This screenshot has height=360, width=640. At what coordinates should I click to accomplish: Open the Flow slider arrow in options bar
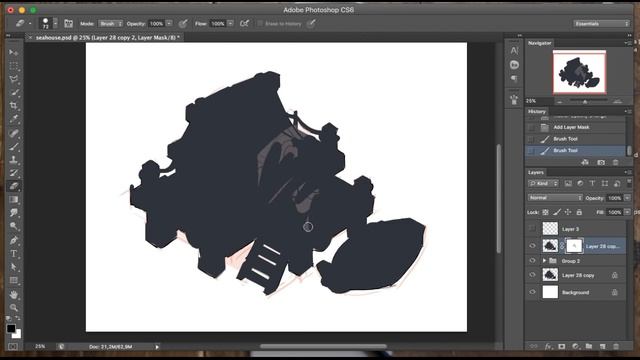click(230, 24)
